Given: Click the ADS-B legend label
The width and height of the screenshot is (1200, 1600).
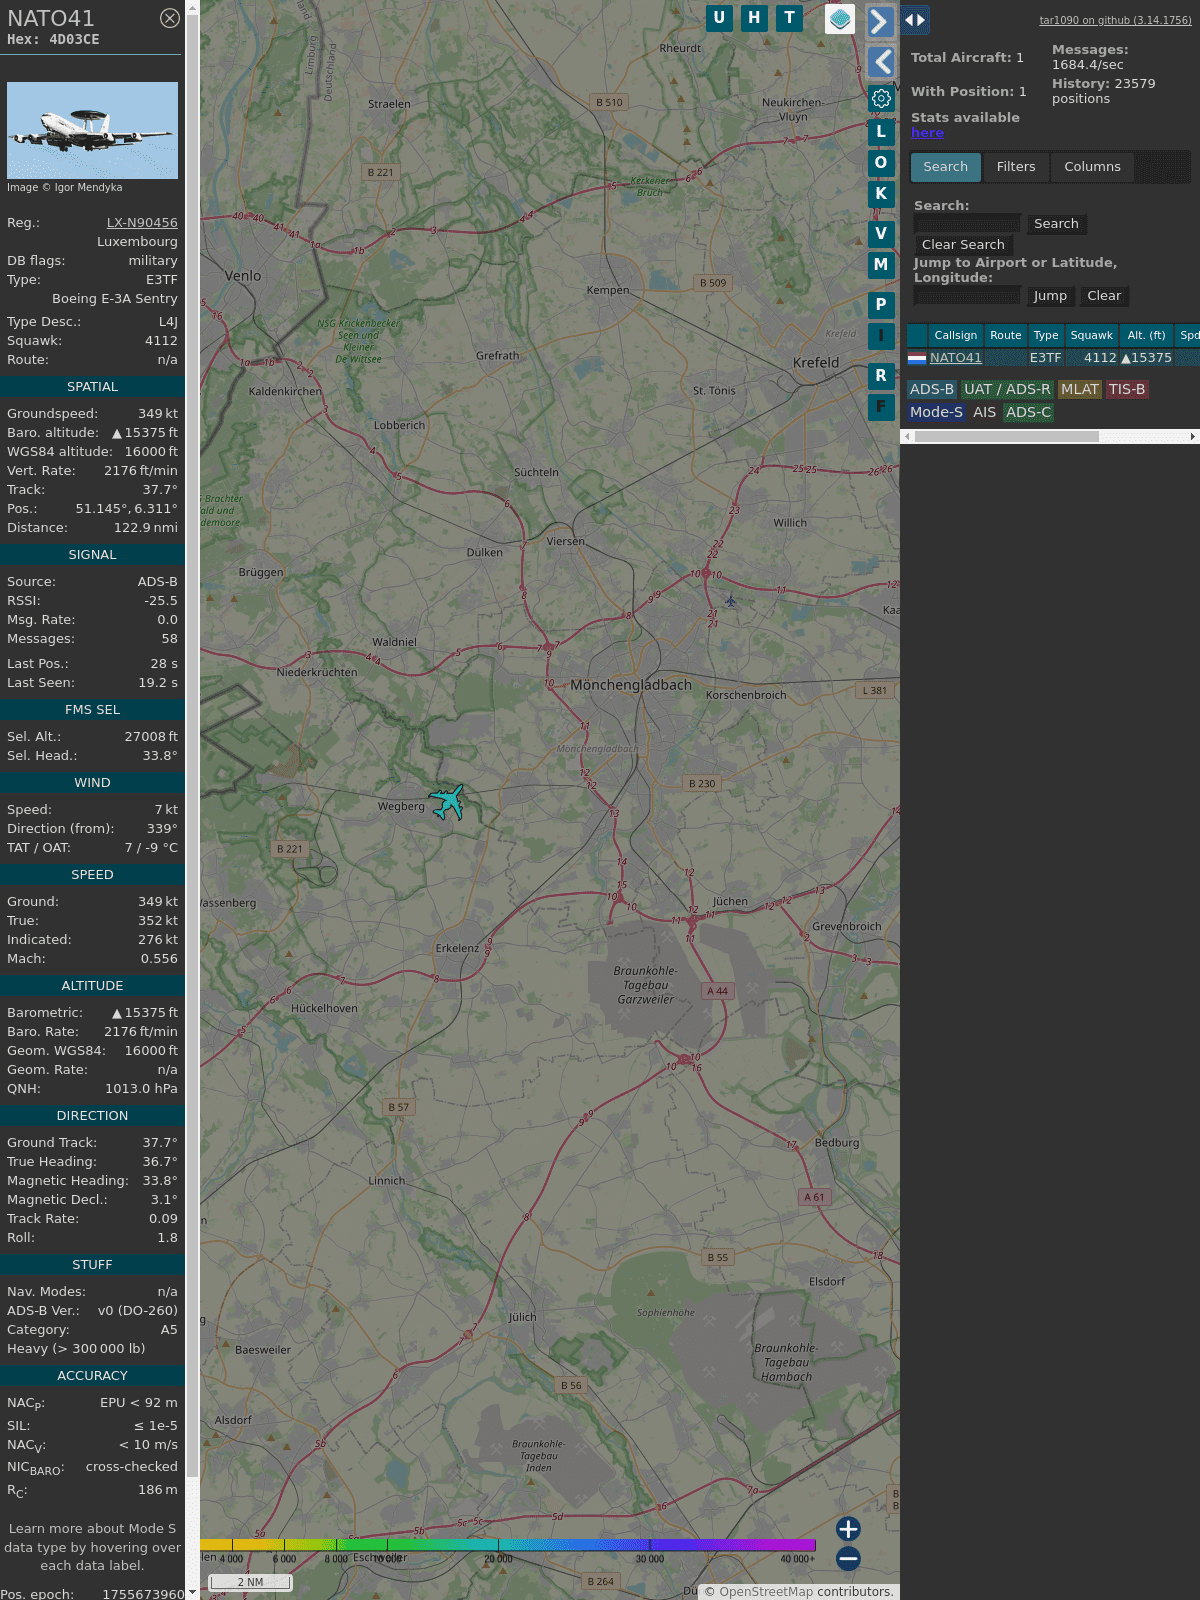Looking at the screenshot, I should pyautogui.click(x=931, y=390).
